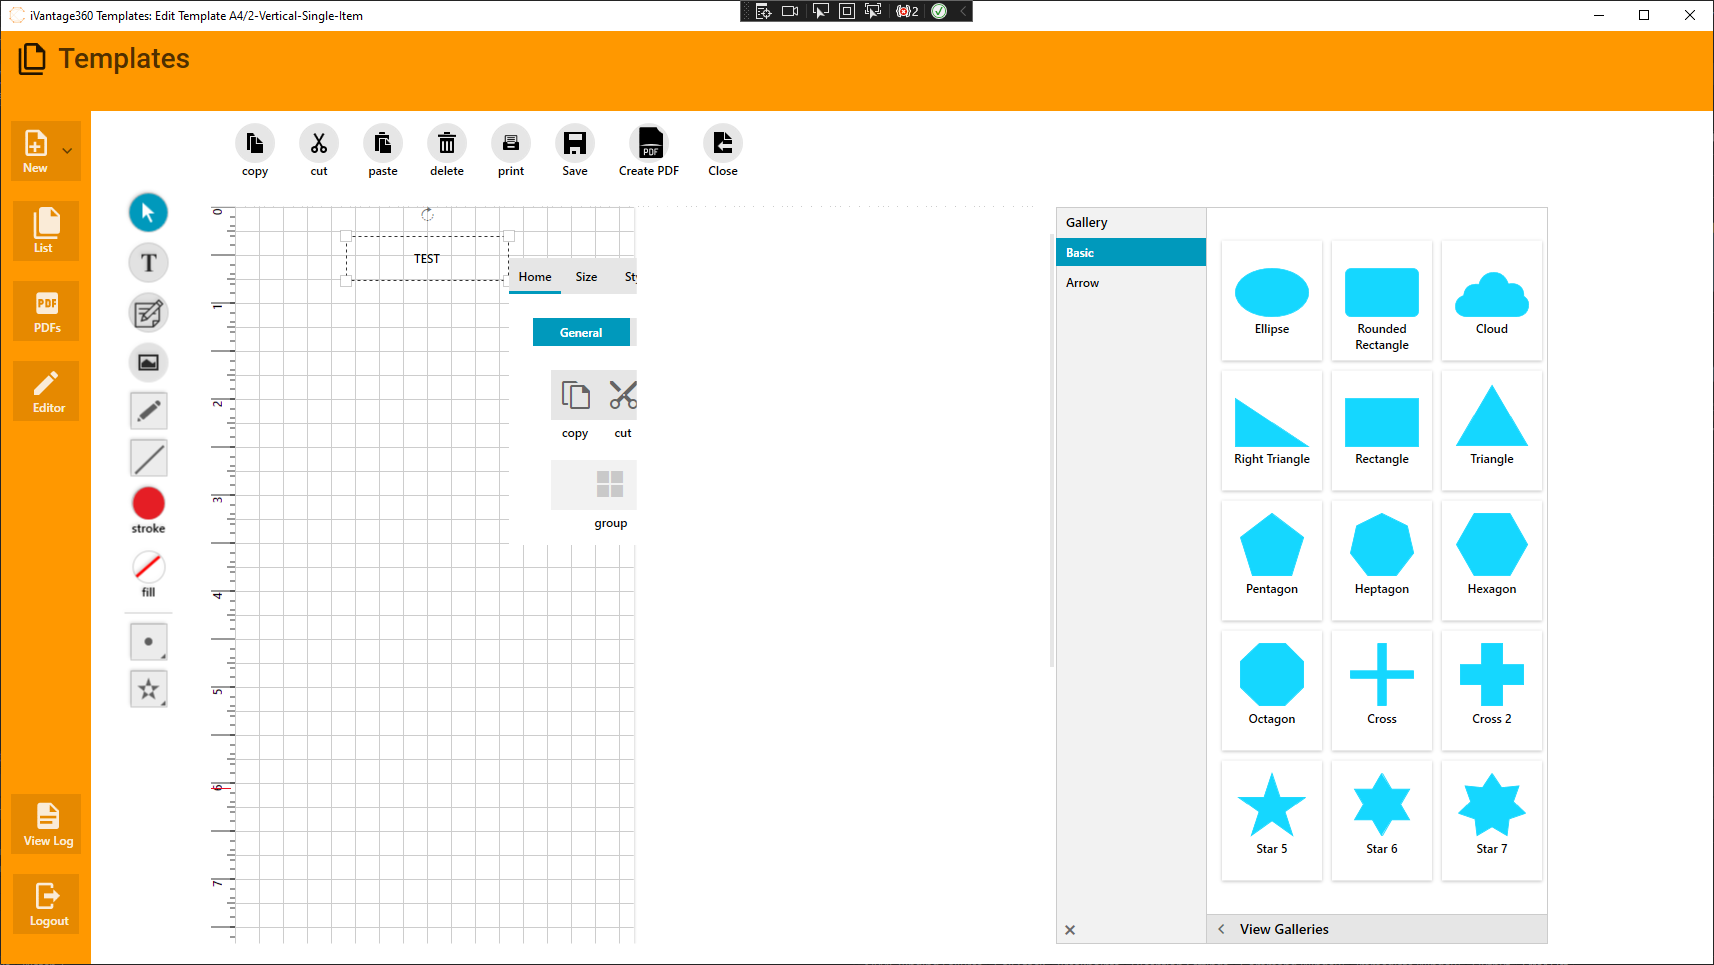
Task: Switch to the Home tab in popup
Action: (x=535, y=277)
